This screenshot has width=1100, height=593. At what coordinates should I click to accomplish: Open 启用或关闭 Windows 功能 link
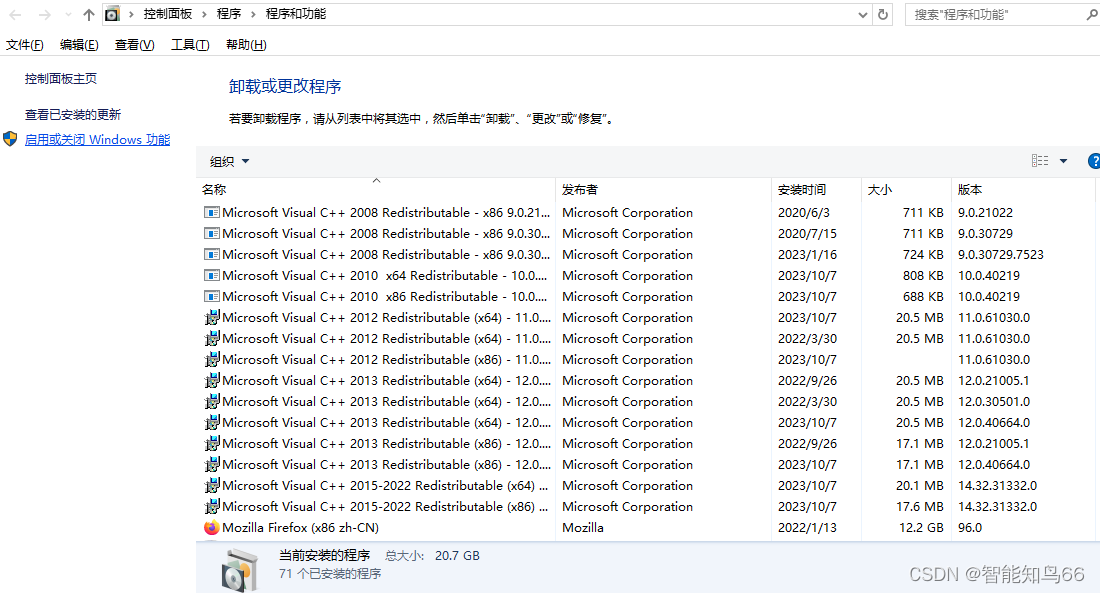coord(98,140)
